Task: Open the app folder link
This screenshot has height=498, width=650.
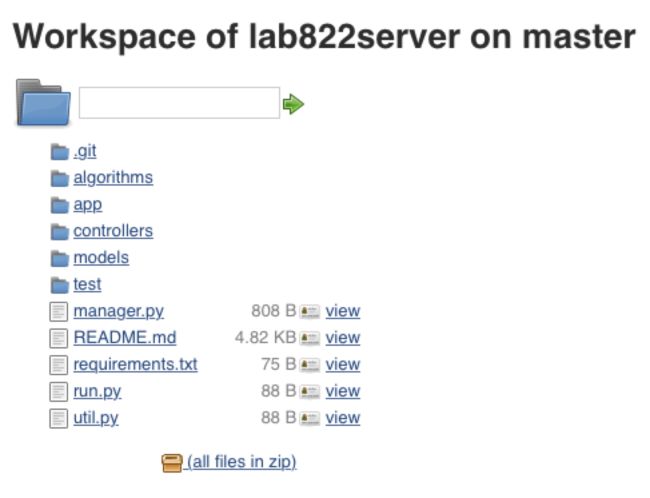Action: 88,205
